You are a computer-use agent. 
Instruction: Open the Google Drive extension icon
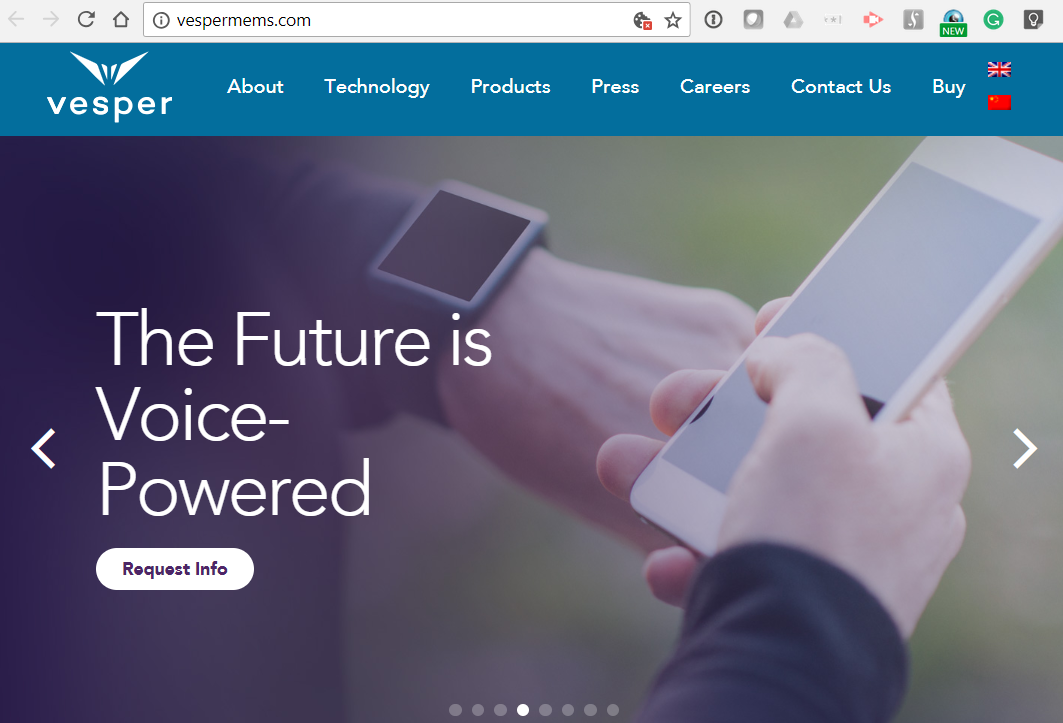pyautogui.click(x=793, y=20)
